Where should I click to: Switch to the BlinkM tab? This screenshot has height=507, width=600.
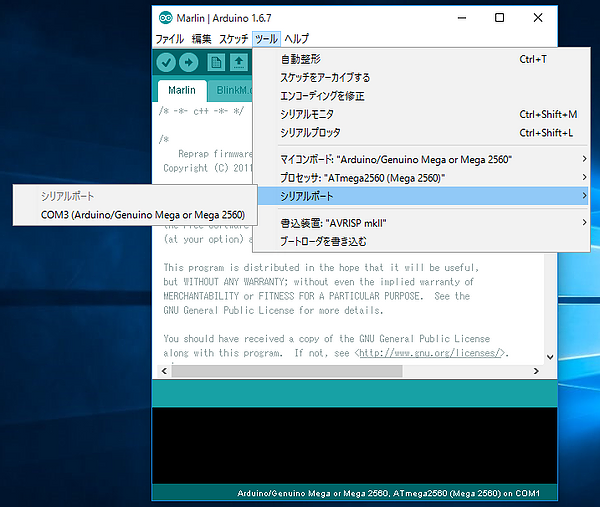tap(230, 91)
